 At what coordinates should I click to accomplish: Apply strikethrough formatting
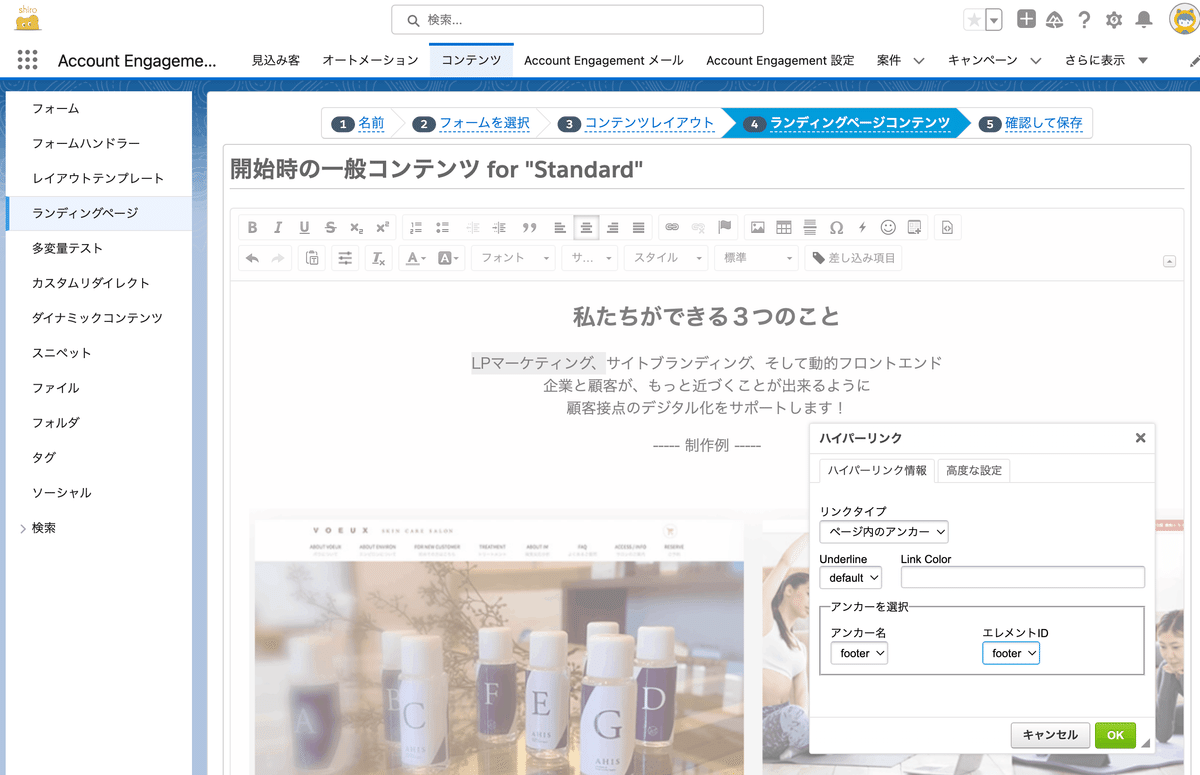tap(330, 227)
